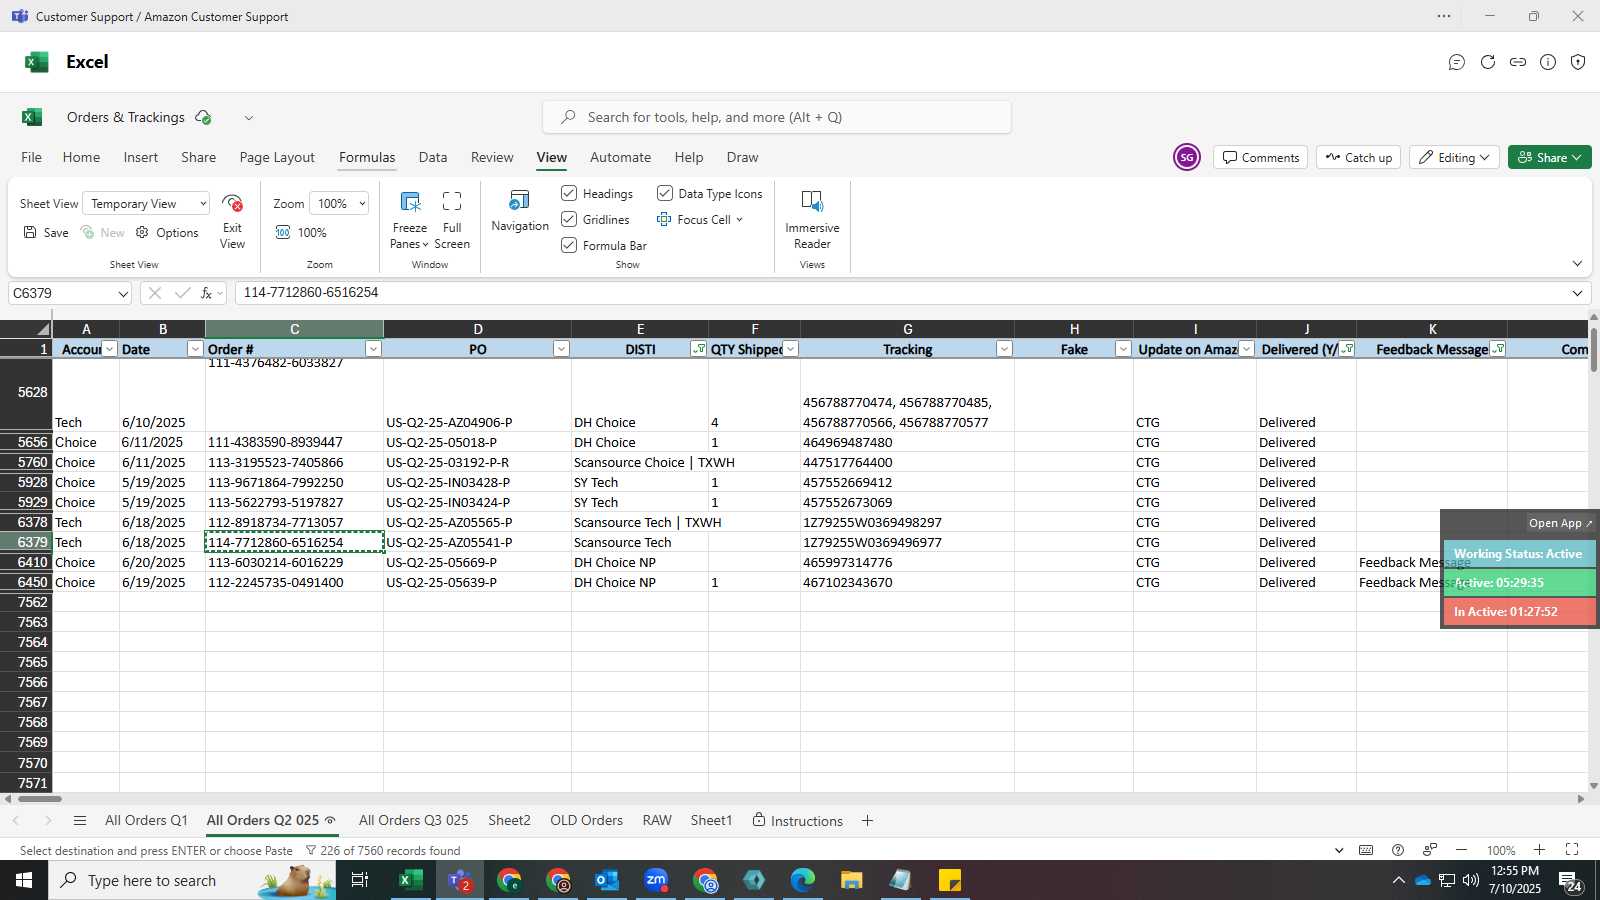
Task: Open the Page Layout ribbon tab
Action: tap(277, 157)
